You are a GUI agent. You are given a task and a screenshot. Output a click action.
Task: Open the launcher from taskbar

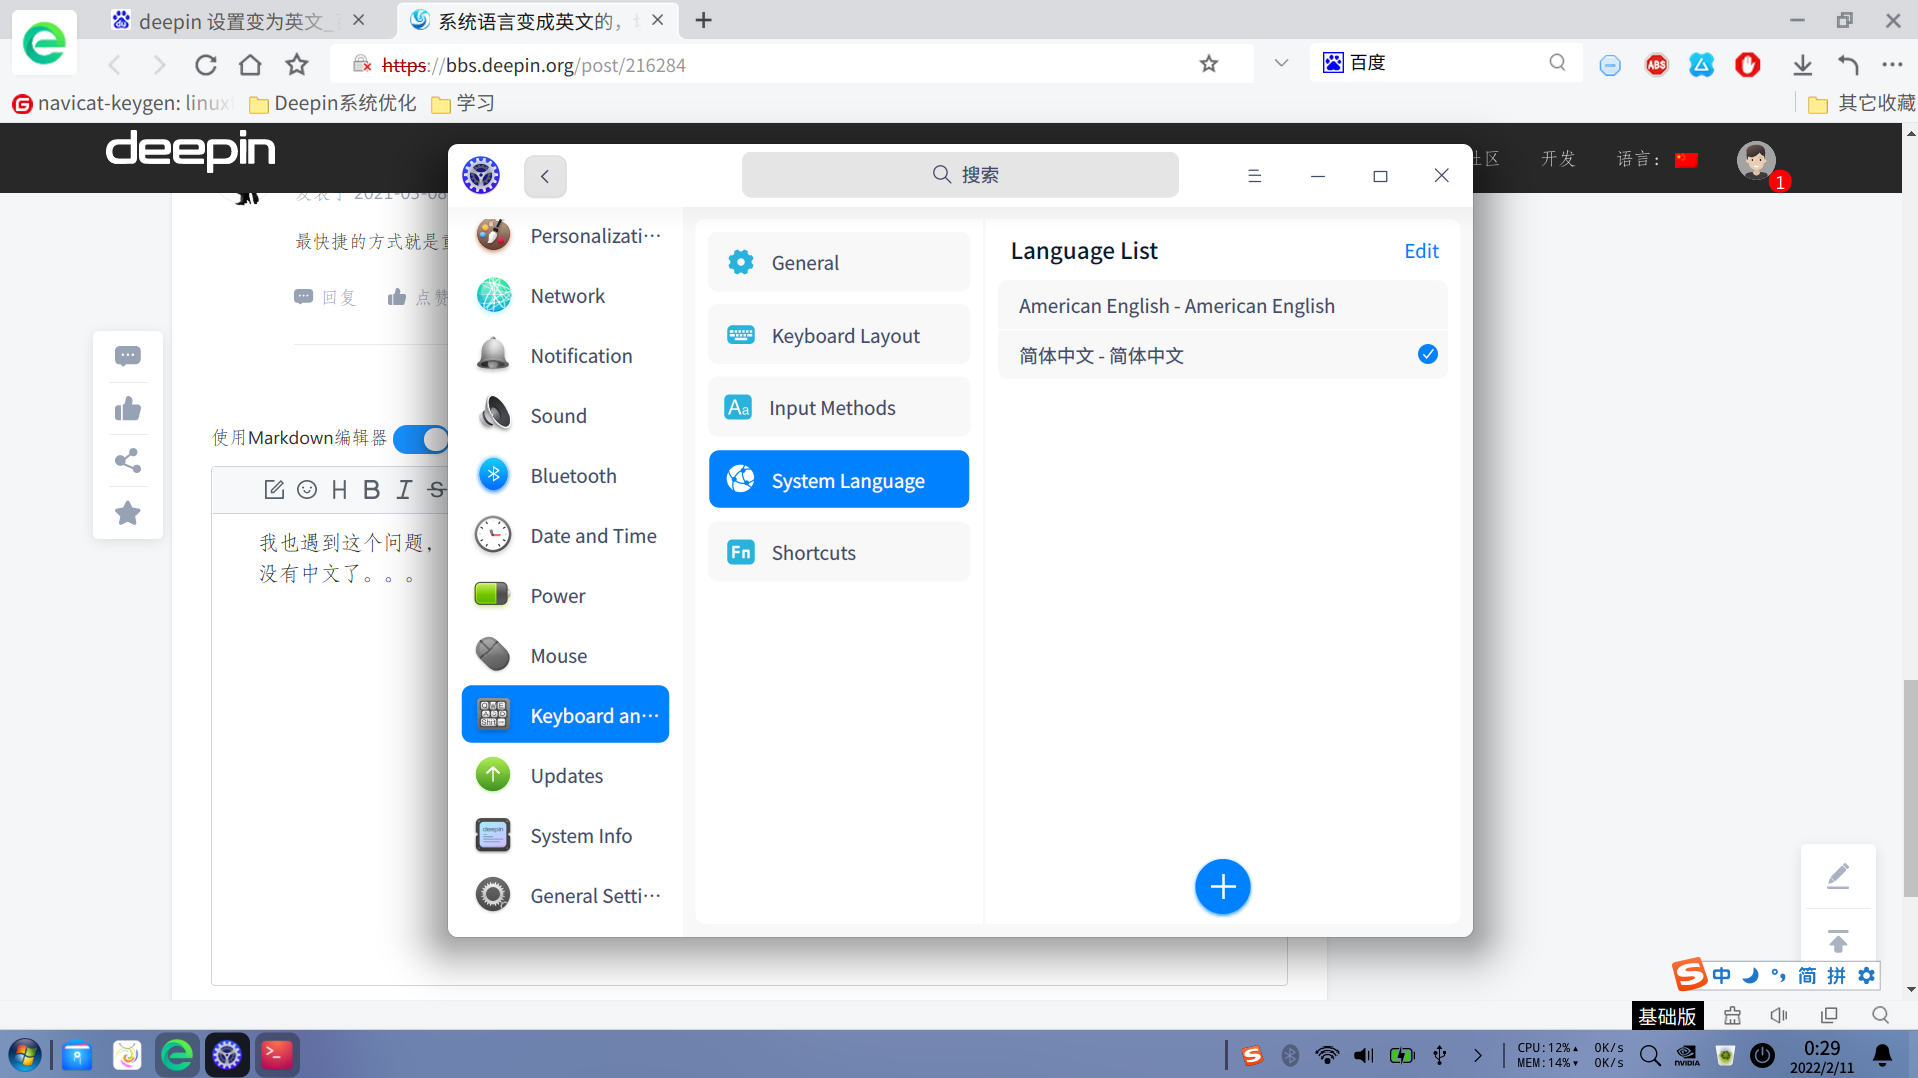(x=25, y=1055)
